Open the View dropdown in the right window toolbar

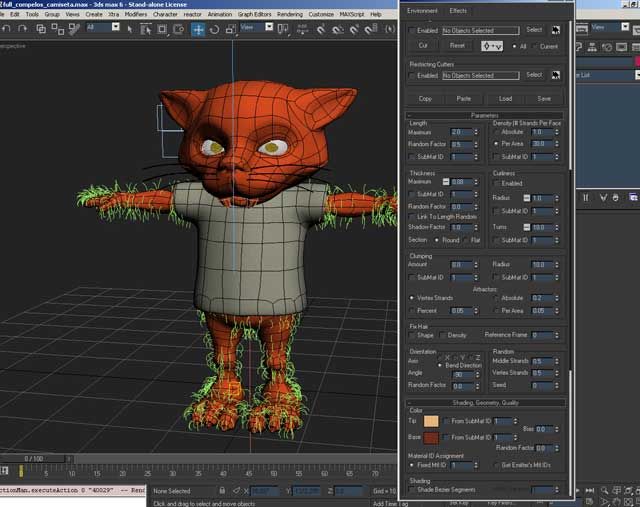(x=625, y=27)
